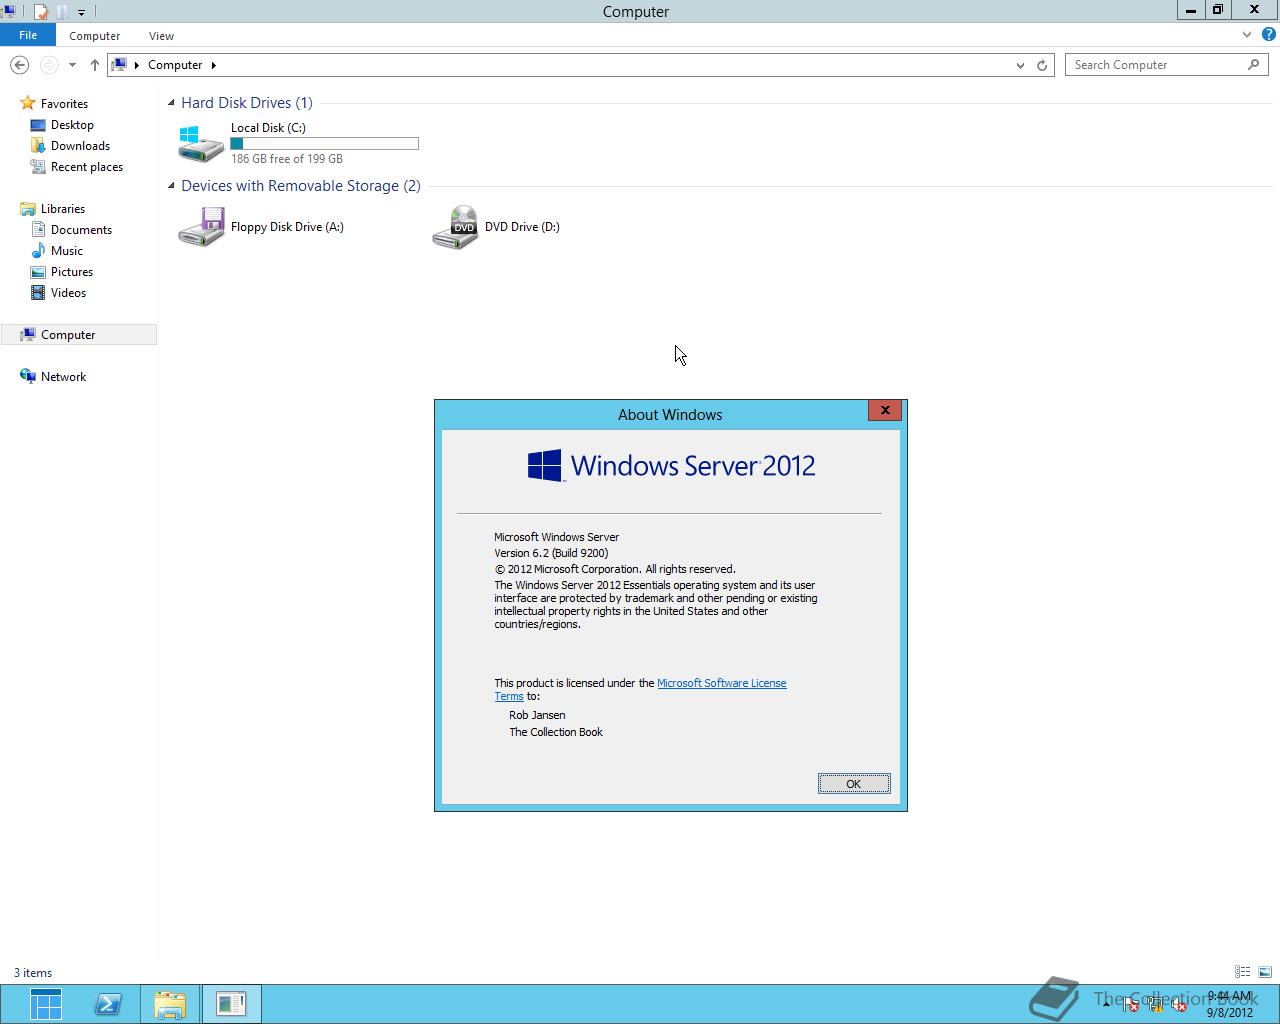Restore down the Computer window
The width and height of the screenshot is (1280, 1024).
click(1218, 10)
